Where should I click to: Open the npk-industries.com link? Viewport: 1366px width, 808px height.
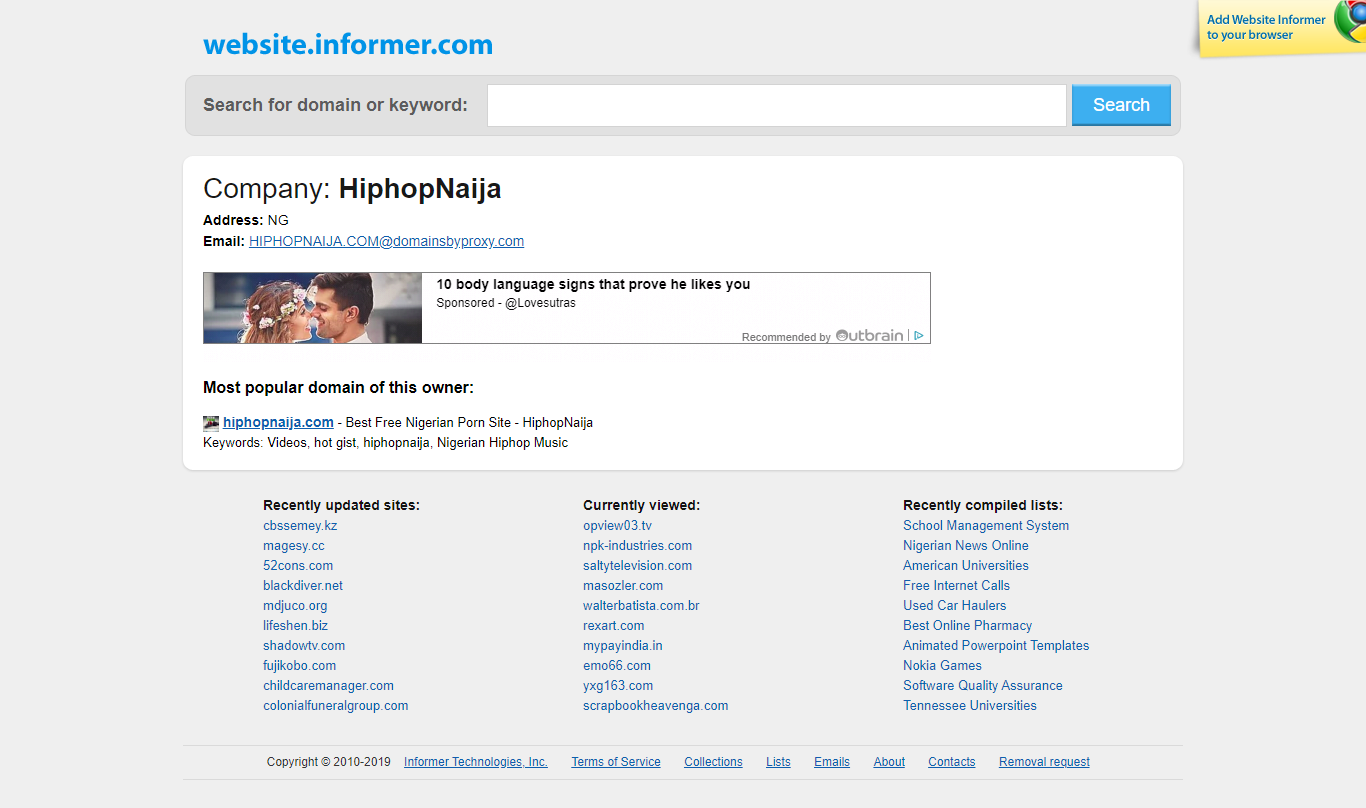click(637, 545)
